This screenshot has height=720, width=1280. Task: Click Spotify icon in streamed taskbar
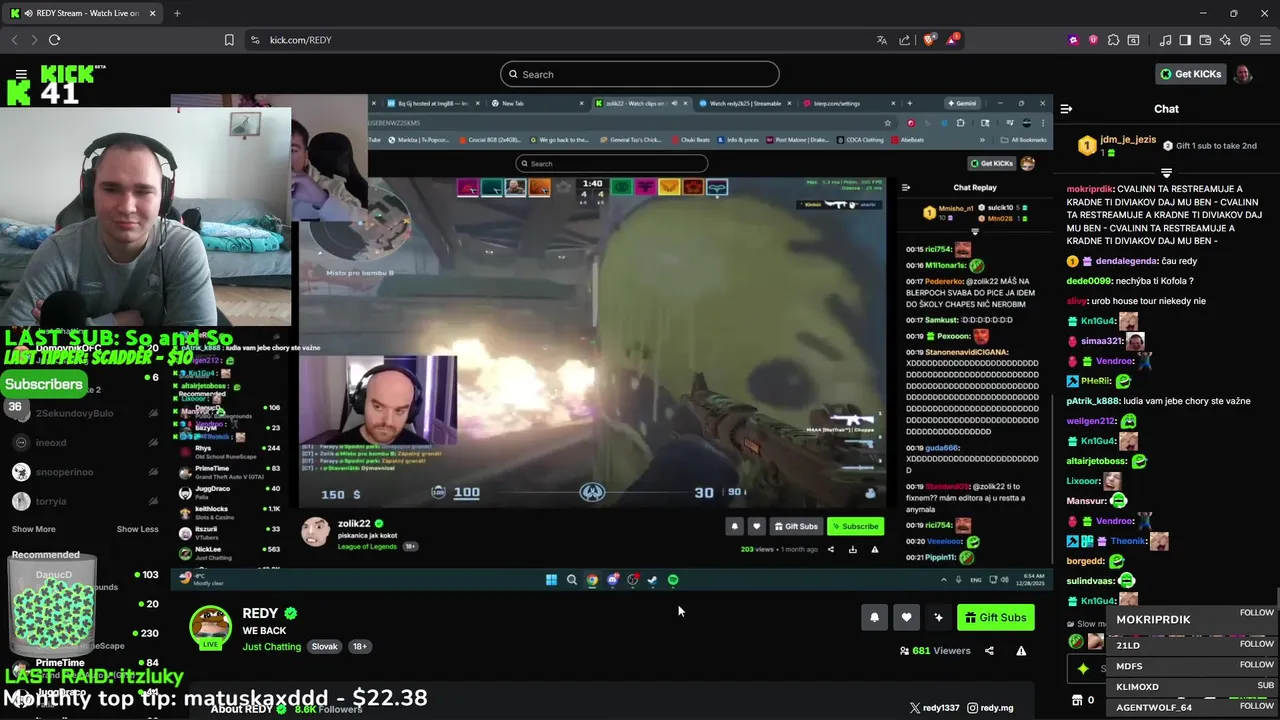pyautogui.click(x=673, y=580)
